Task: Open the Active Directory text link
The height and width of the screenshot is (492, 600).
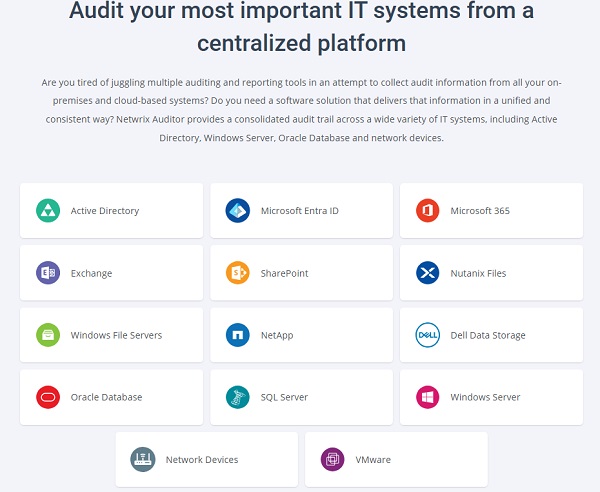Action: click(105, 211)
